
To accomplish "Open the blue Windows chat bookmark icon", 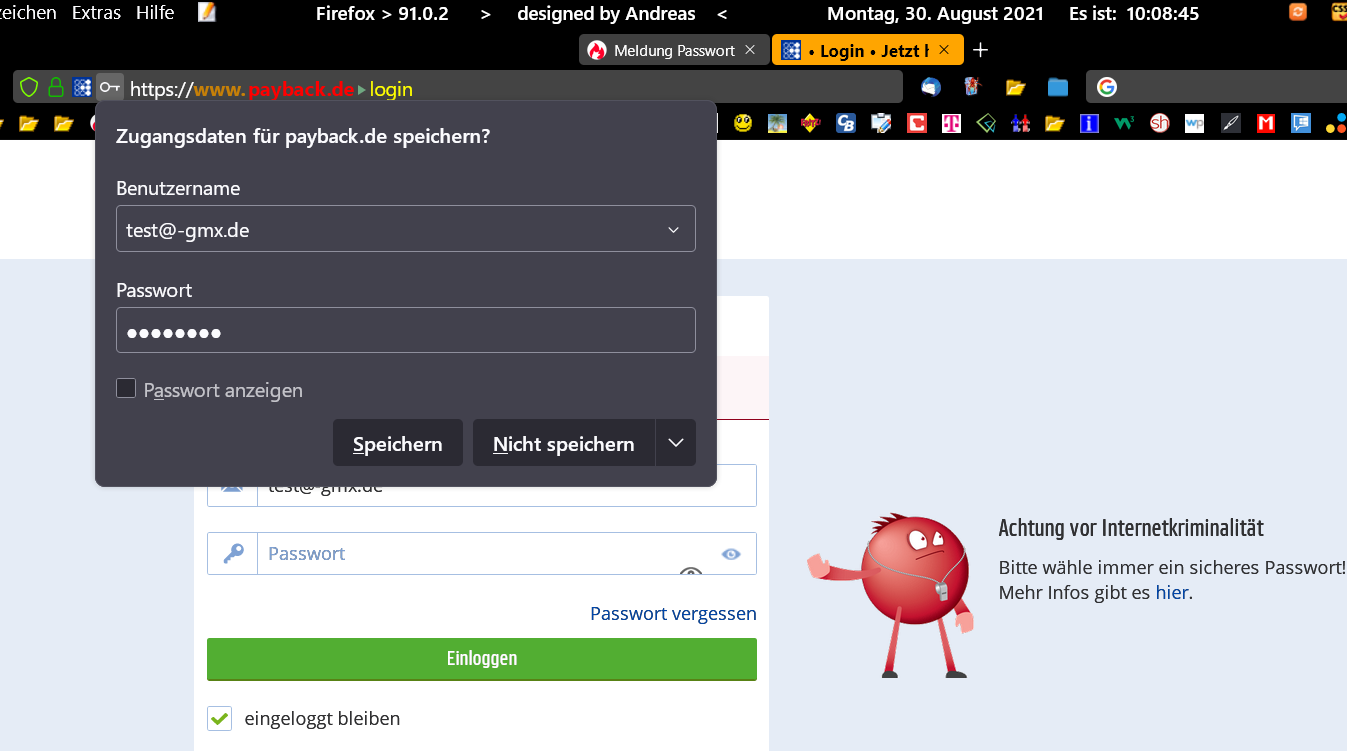I will pyautogui.click(x=1301, y=124).
